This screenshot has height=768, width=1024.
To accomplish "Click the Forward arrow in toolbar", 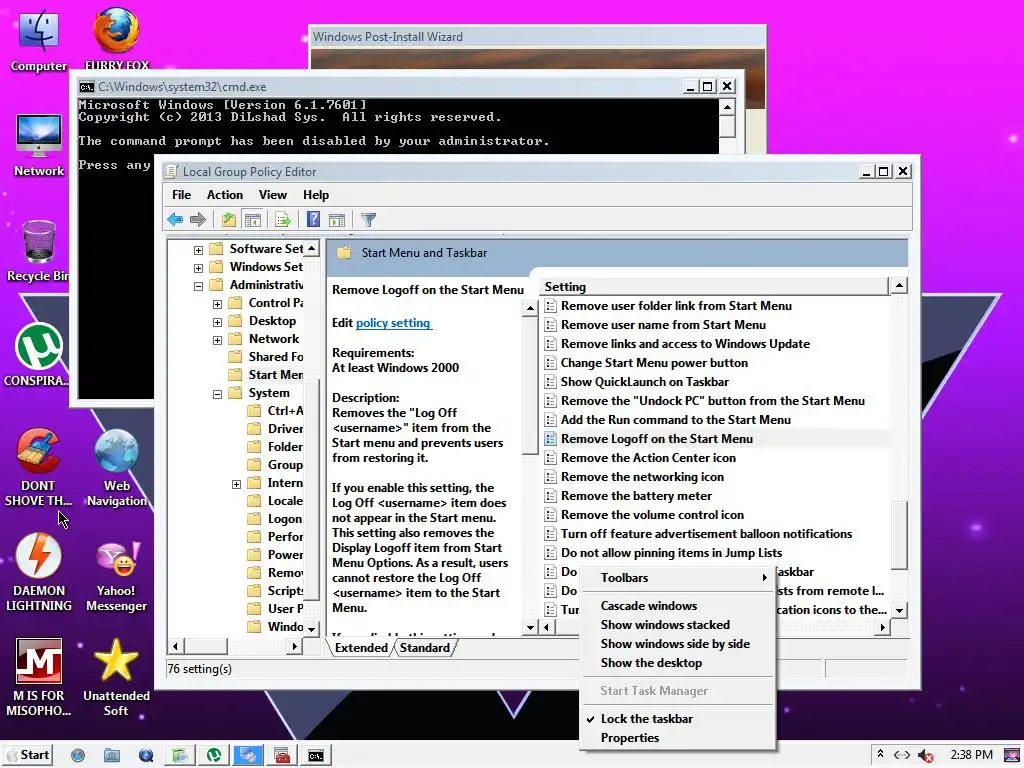I will [x=198, y=219].
